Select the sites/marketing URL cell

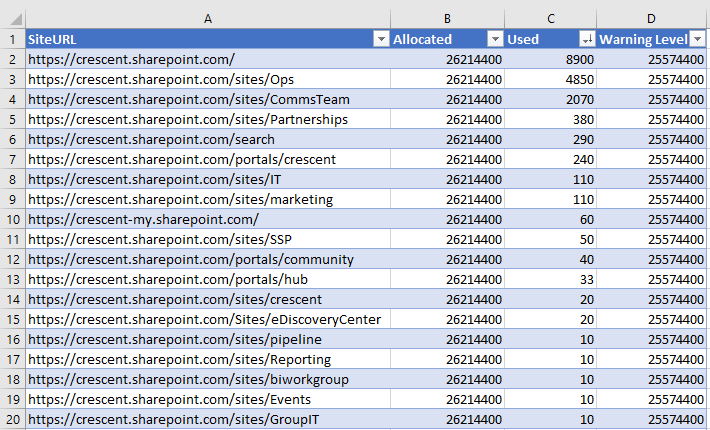208,199
